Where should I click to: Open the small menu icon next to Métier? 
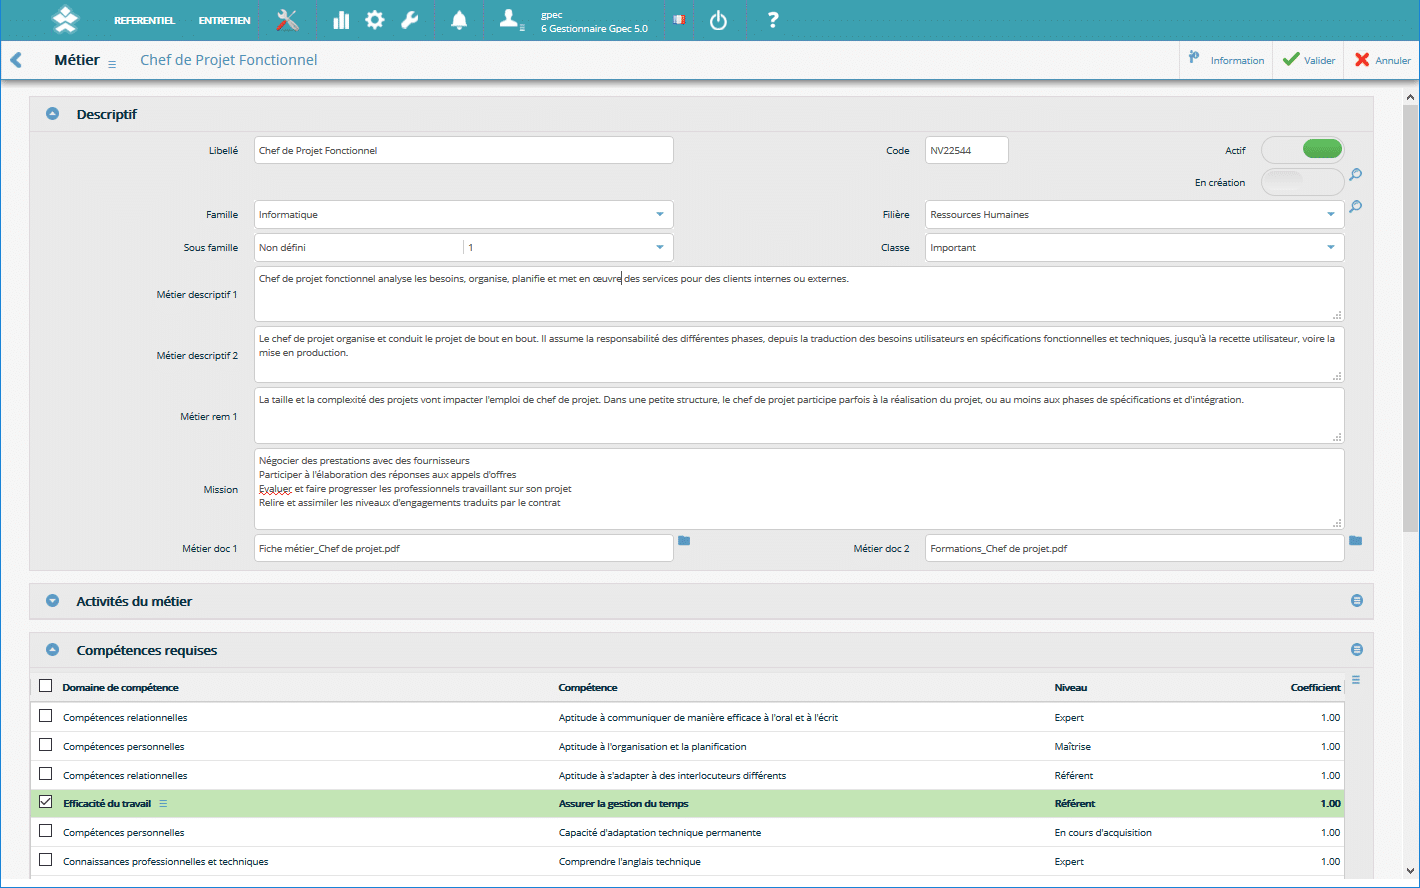[112, 64]
